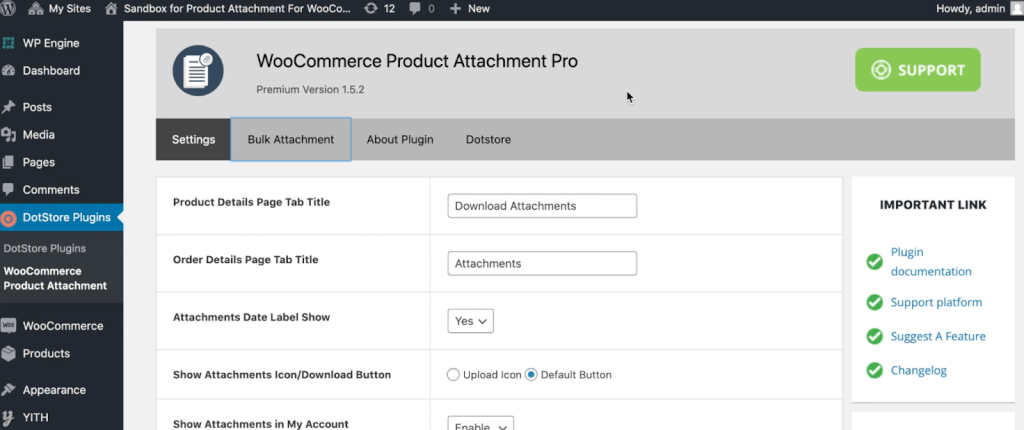Open the Plugin documentation link
Screen dimensions: 1024x430
point(931,262)
